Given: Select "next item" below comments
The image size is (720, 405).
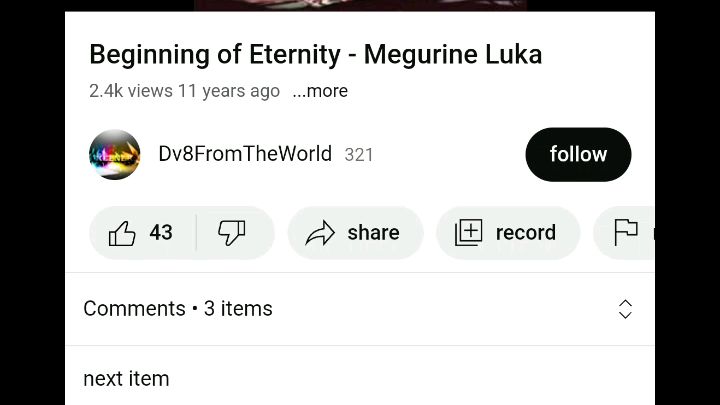Looking at the screenshot, I should pos(126,379).
